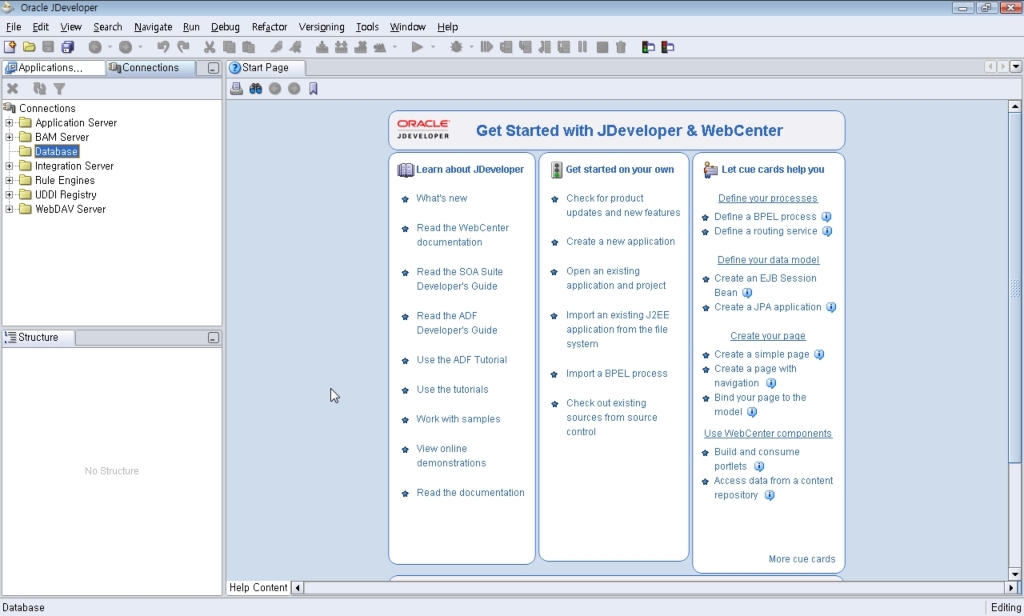
Task: Click the Print icon on Start Page toolbar
Action: 236,89
